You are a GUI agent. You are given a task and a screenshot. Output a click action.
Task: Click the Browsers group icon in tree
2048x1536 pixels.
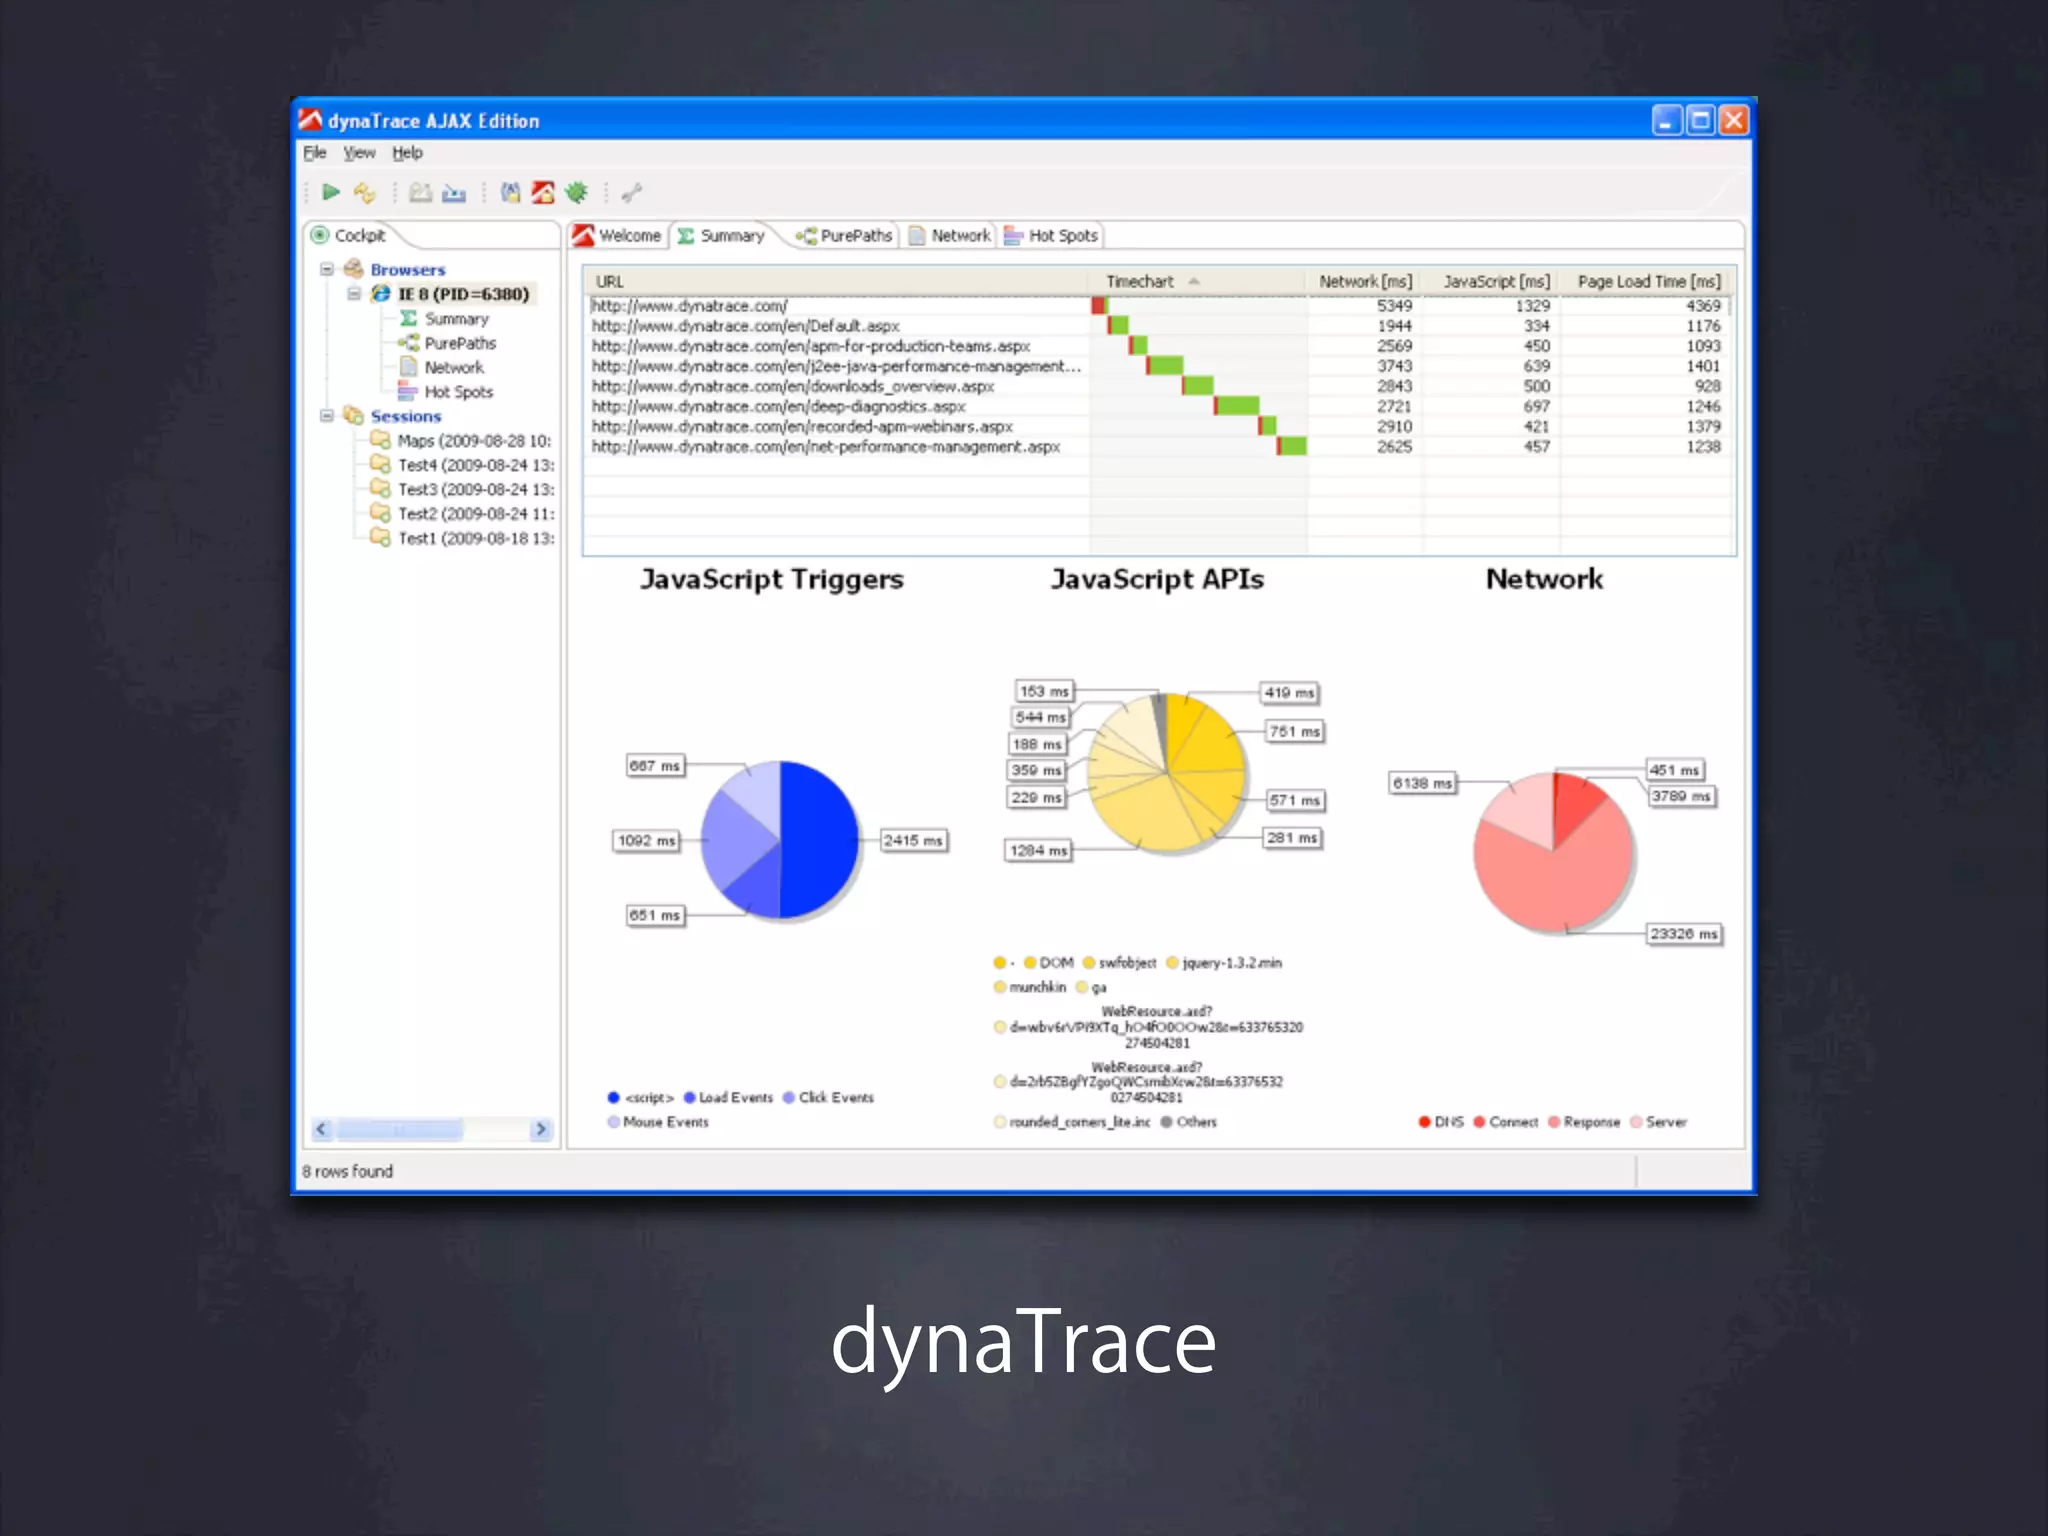point(354,269)
